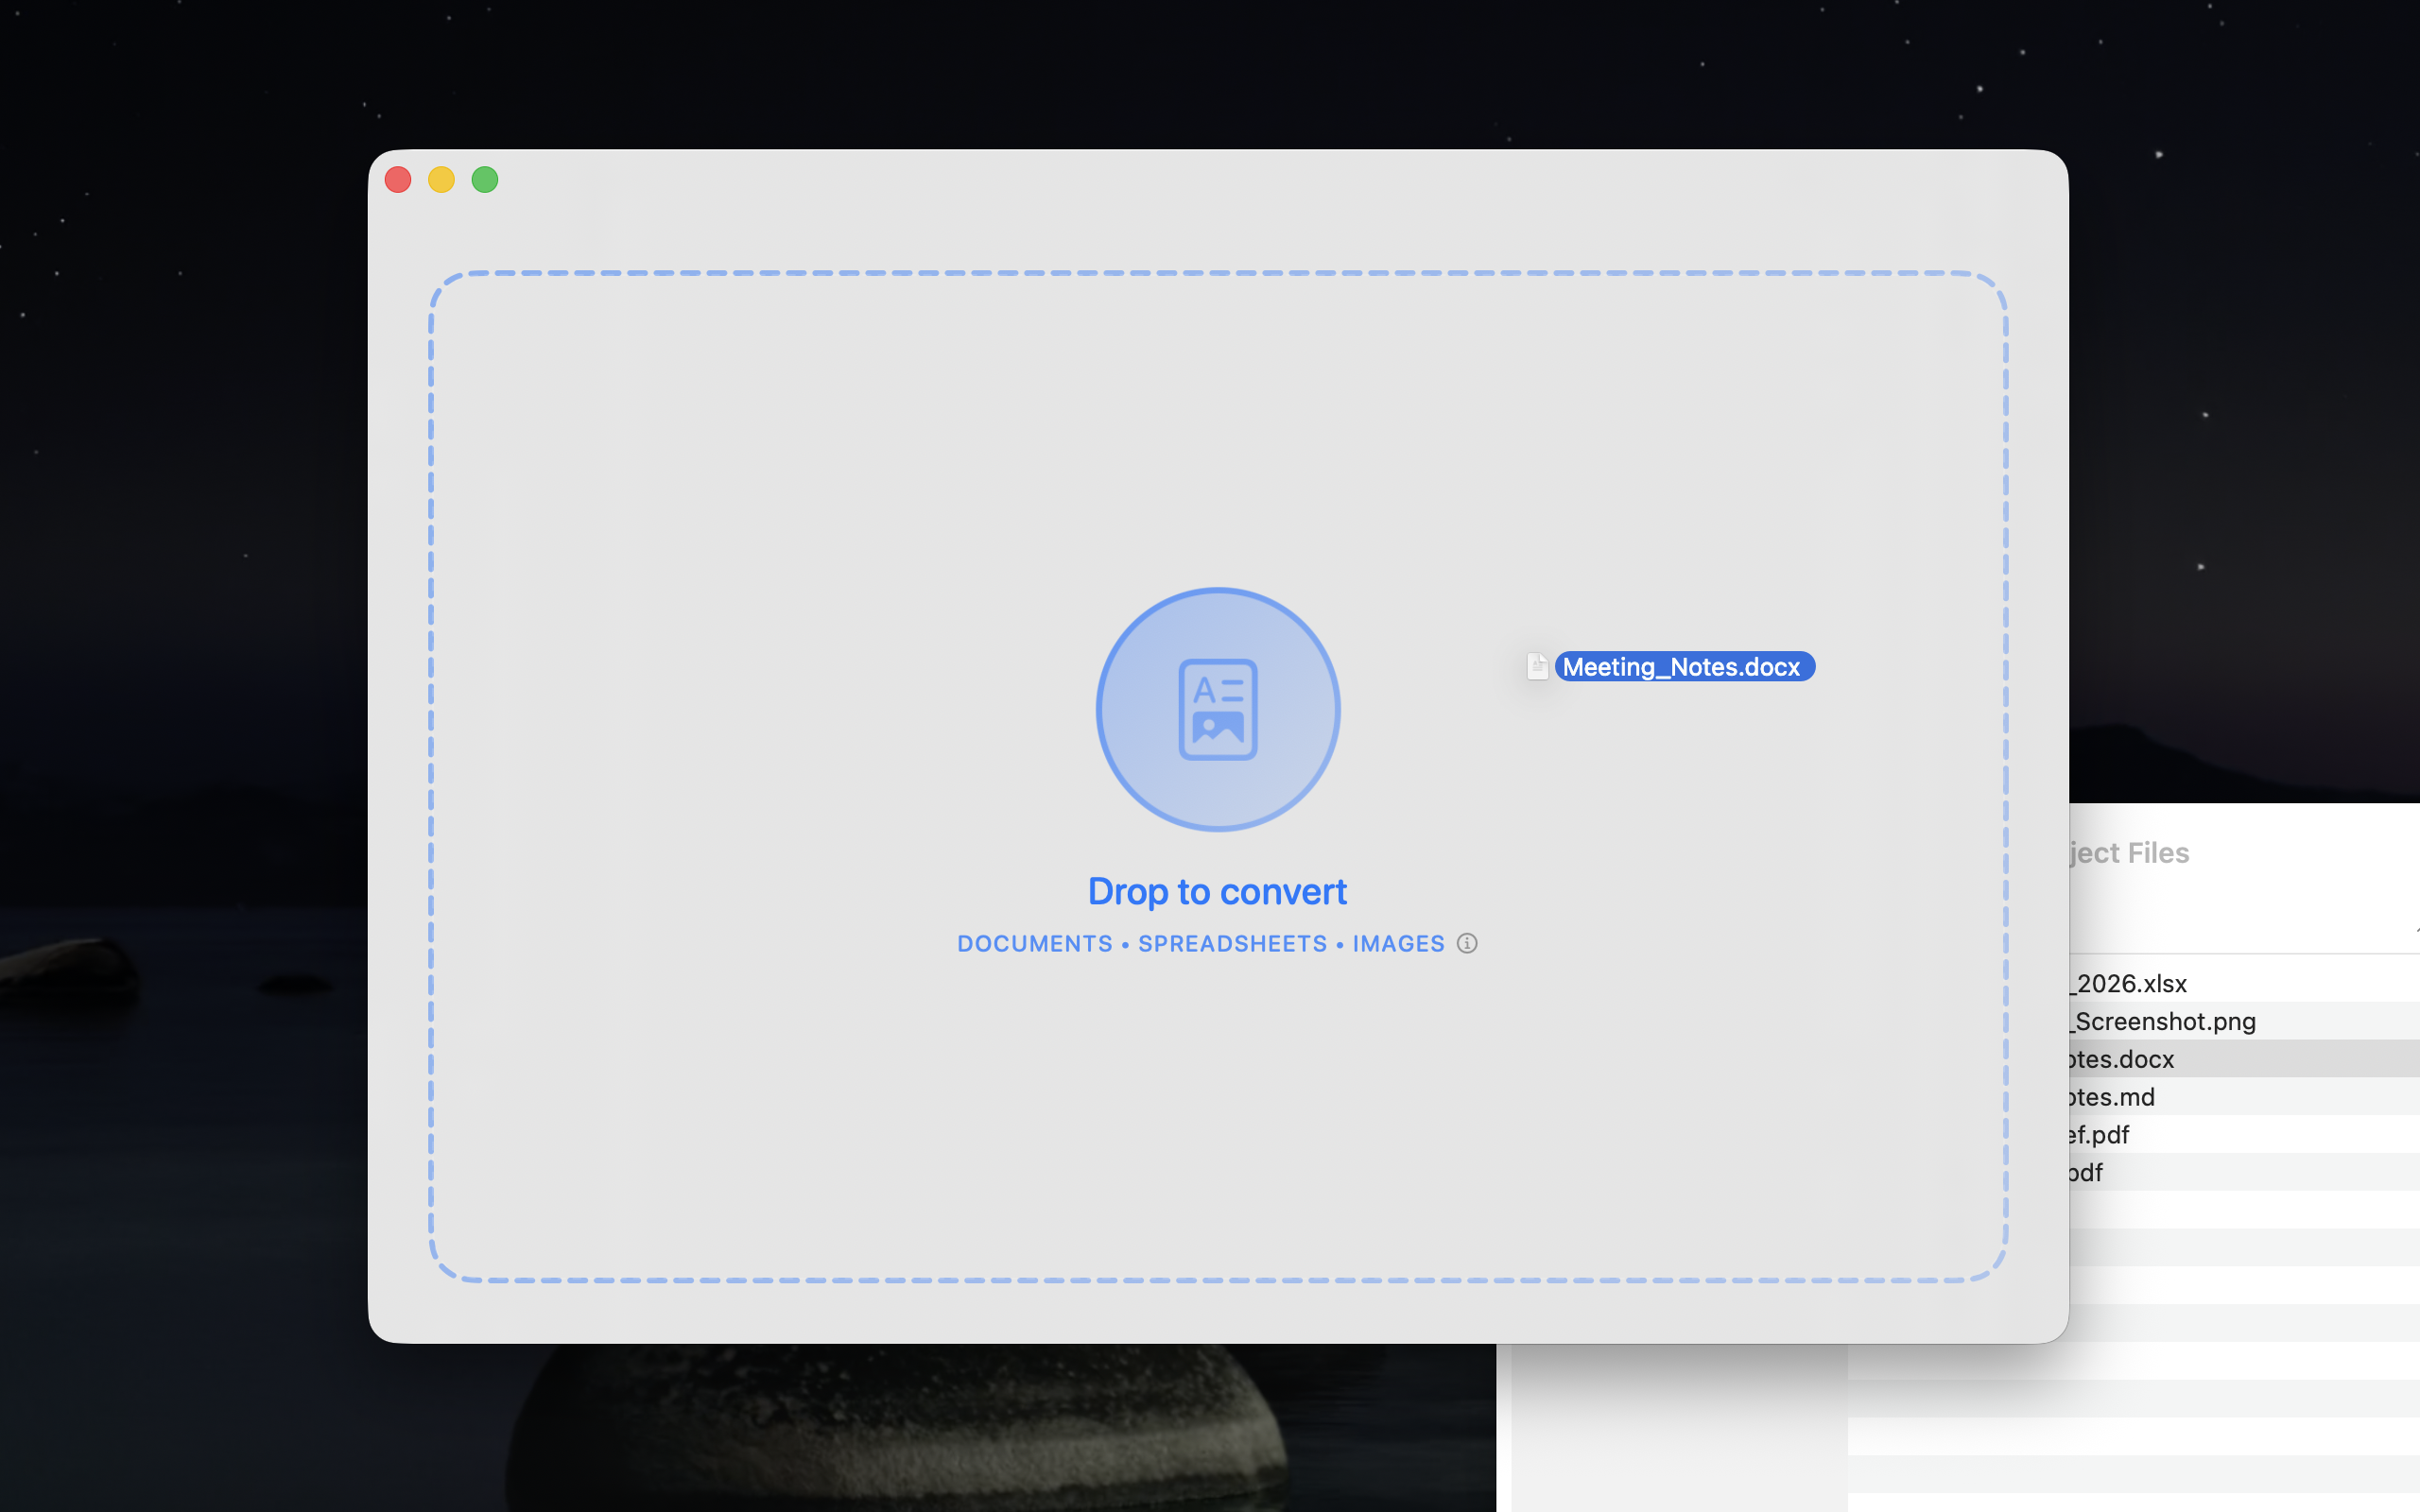
Task: Select the Meeting_Notes.docx drag chip
Action: tap(1683, 666)
